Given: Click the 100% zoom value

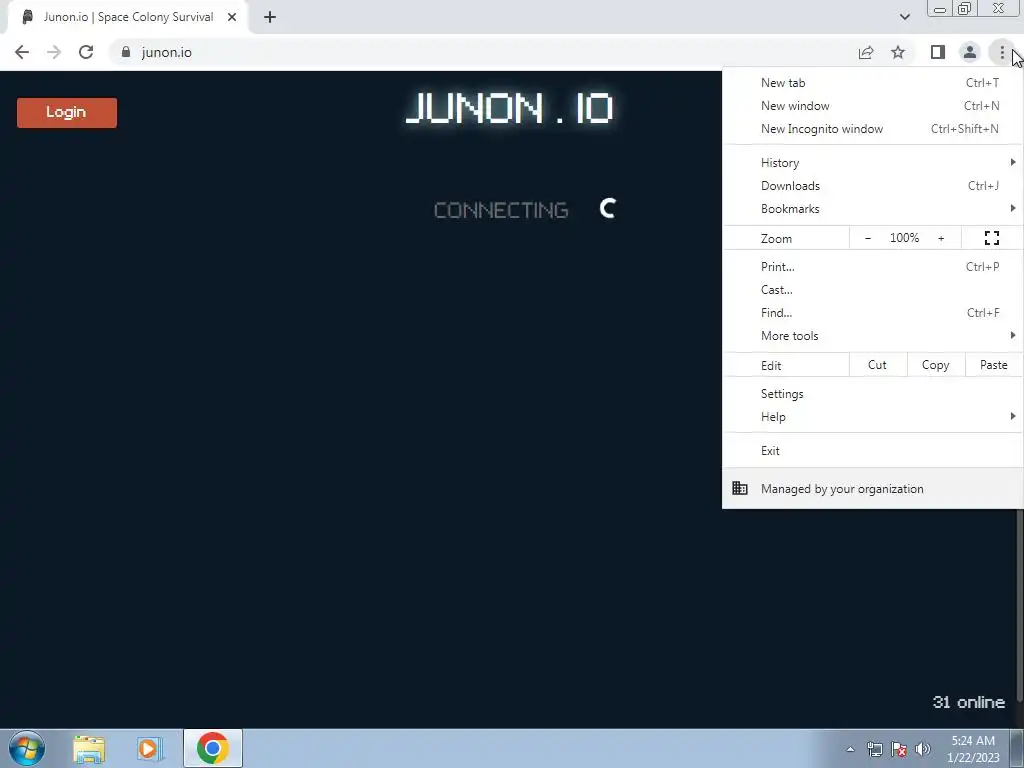Looking at the screenshot, I should tap(904, 238).
